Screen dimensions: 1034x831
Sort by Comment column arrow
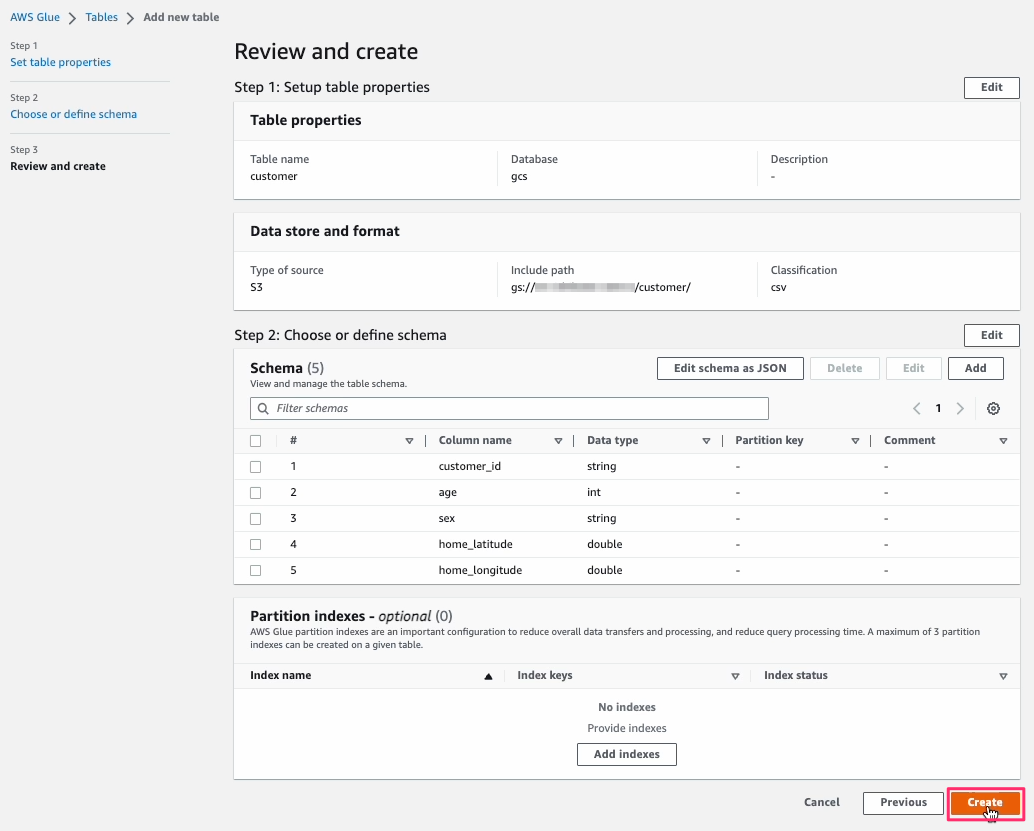tap(1003, 441)
